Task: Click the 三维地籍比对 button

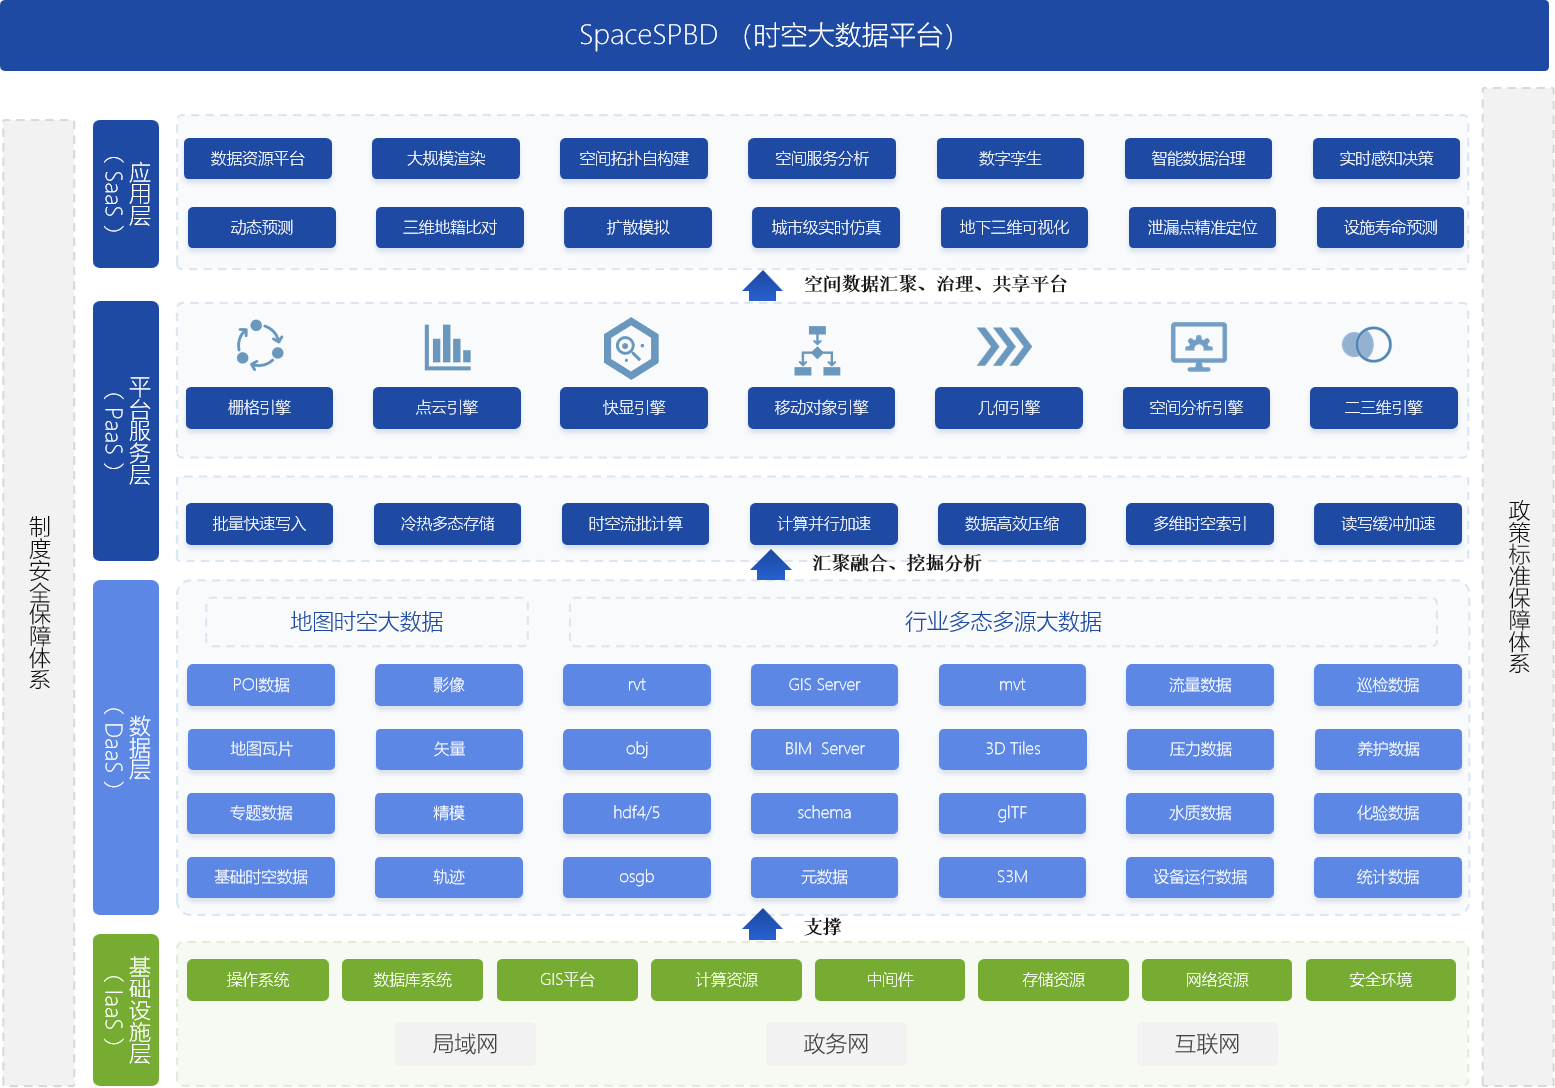Action: (x=450, y=227)
